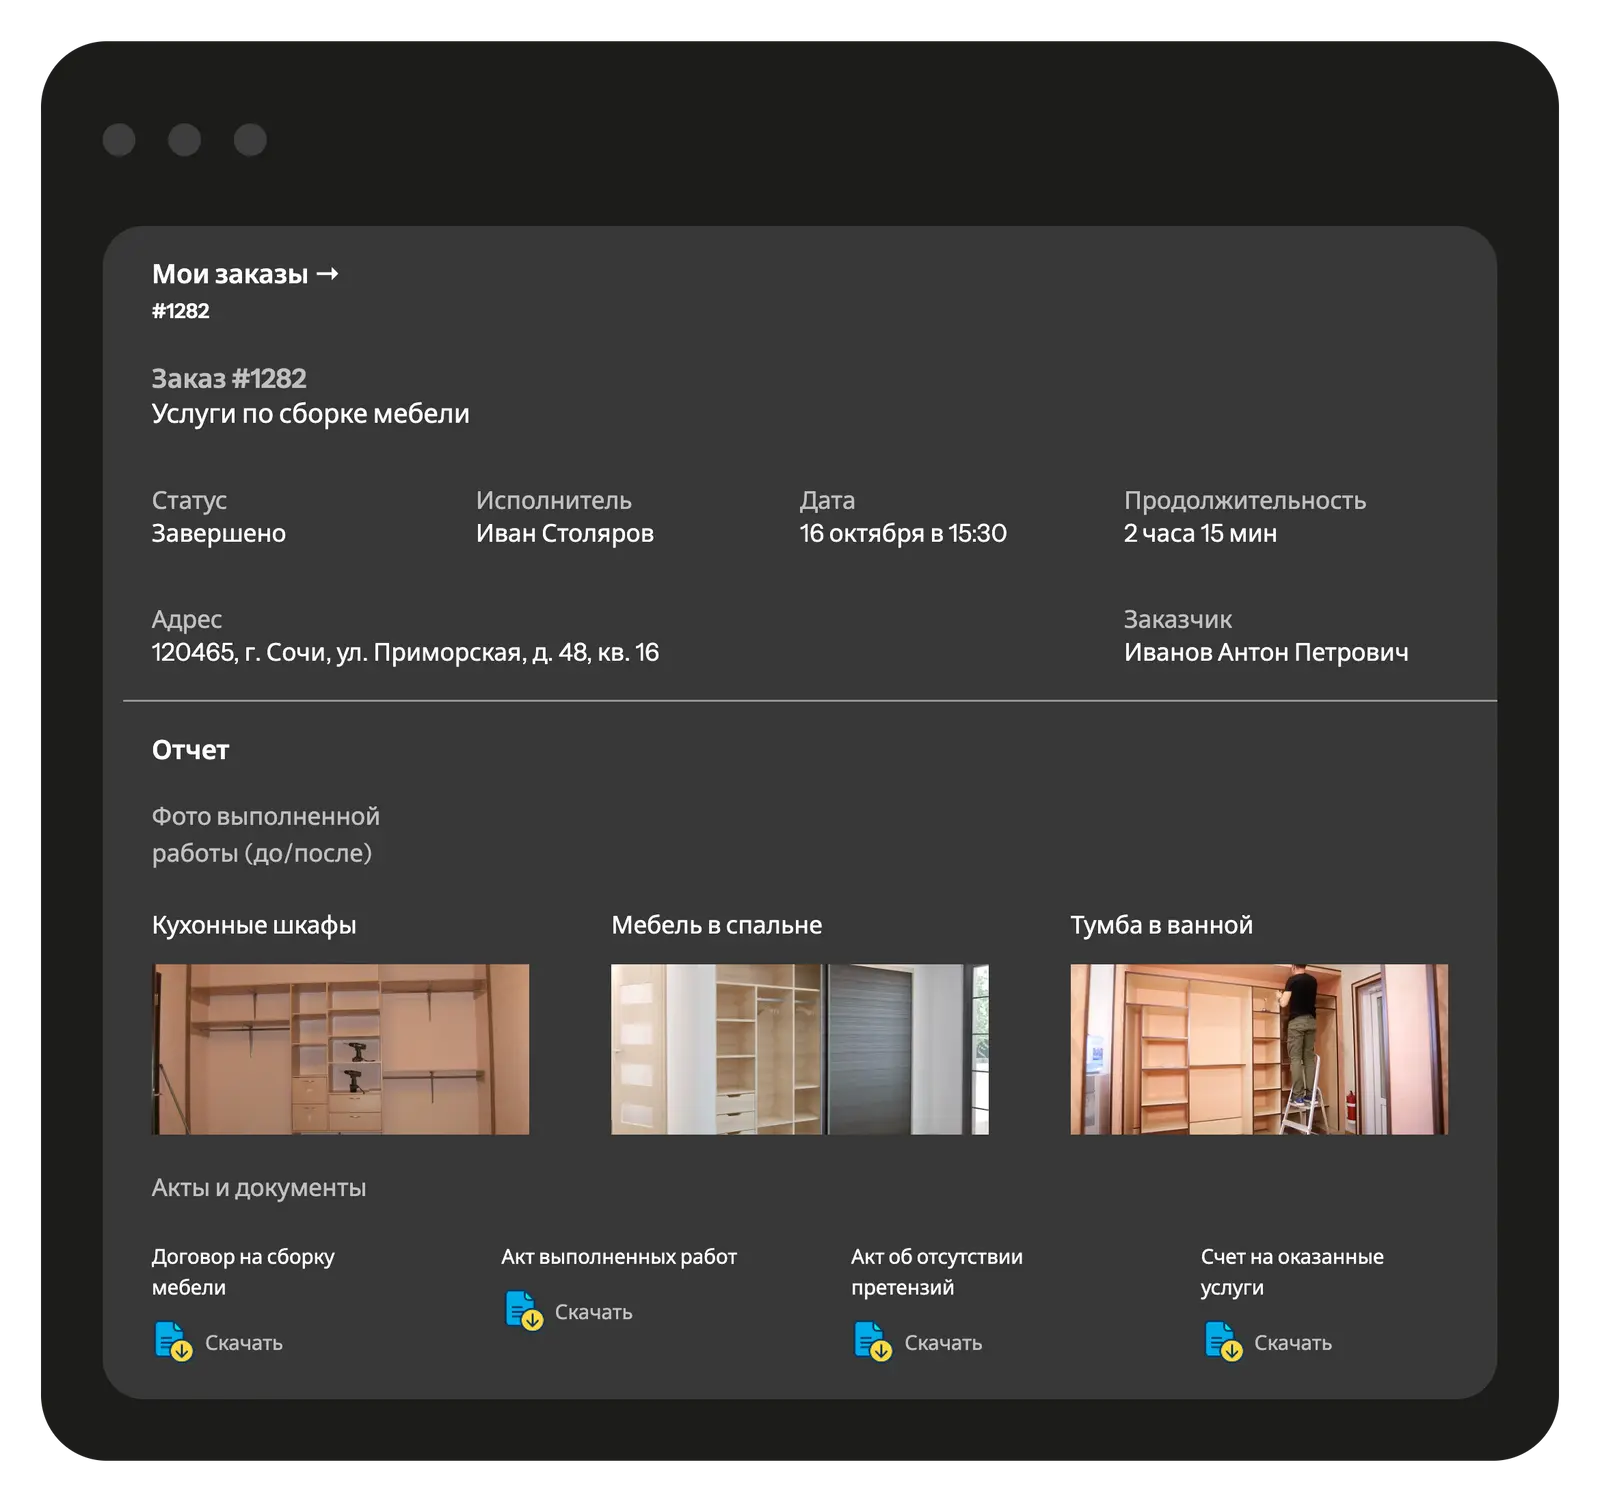Screen dimensions: 1600x1502
Task: Click the first gray window dot
Action: click(x=119, y=140)
